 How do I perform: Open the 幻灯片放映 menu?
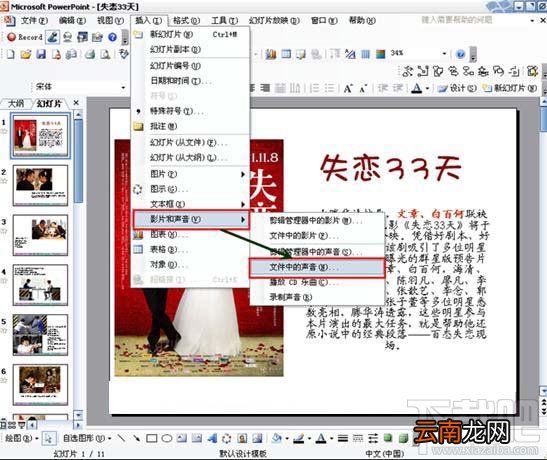[274, 21]
